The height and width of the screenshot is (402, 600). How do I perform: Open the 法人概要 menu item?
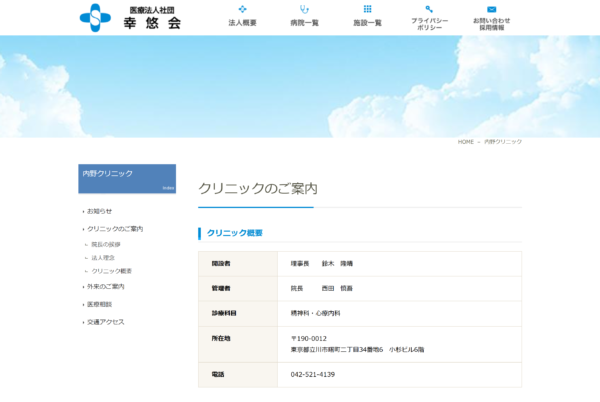pyautogui.click(x=242, y=23)
